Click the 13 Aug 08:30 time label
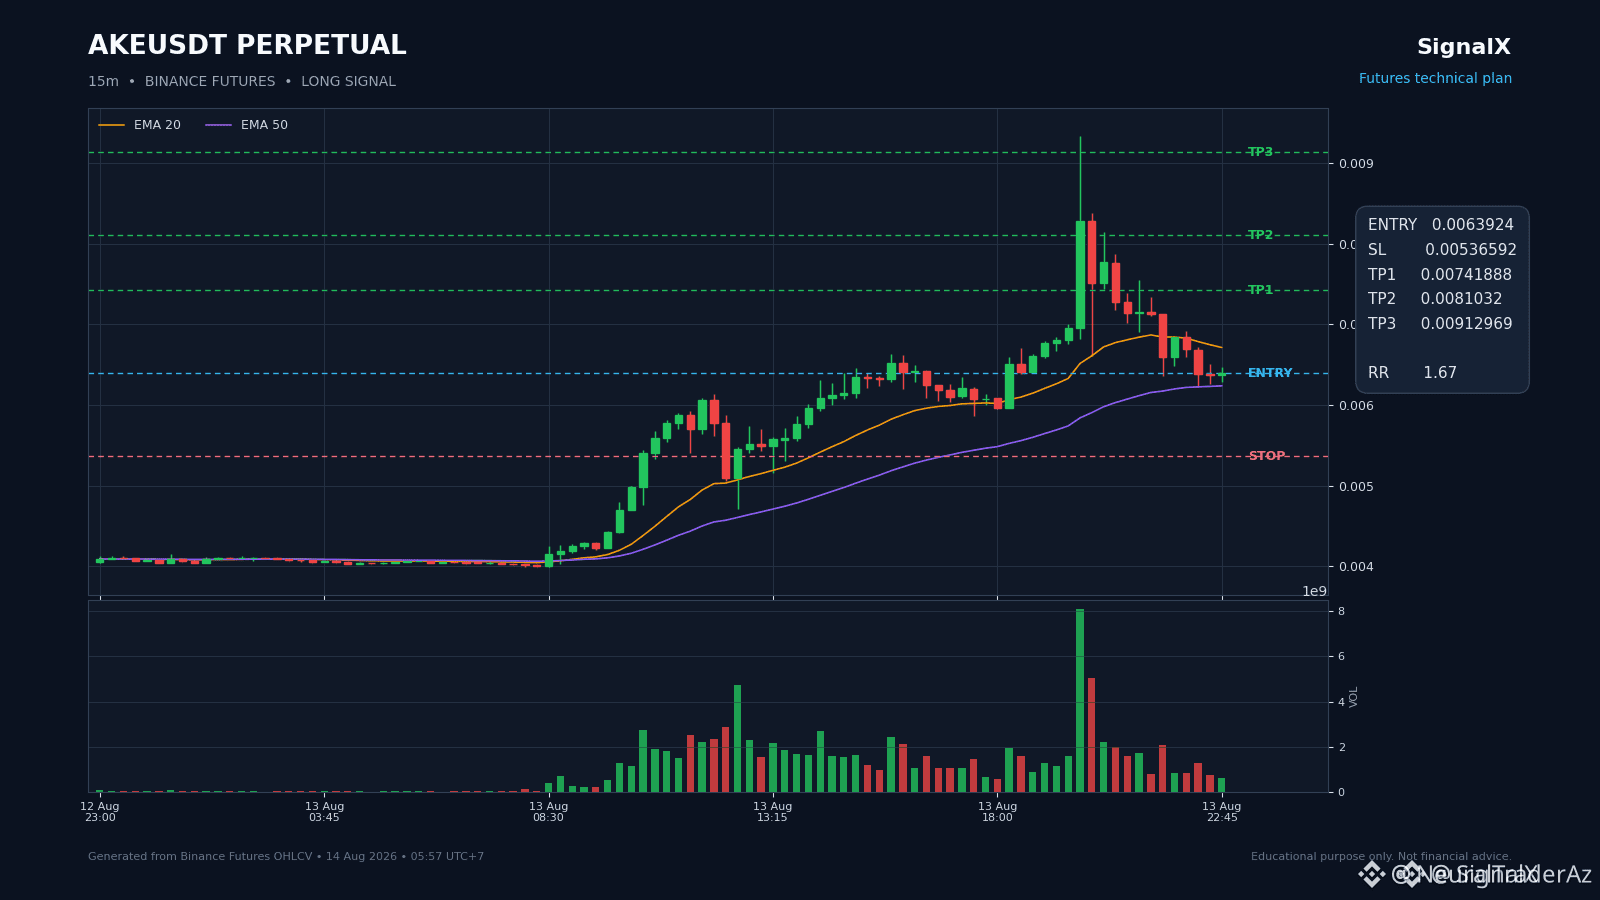1600x900 pixels. pos(548,812)
